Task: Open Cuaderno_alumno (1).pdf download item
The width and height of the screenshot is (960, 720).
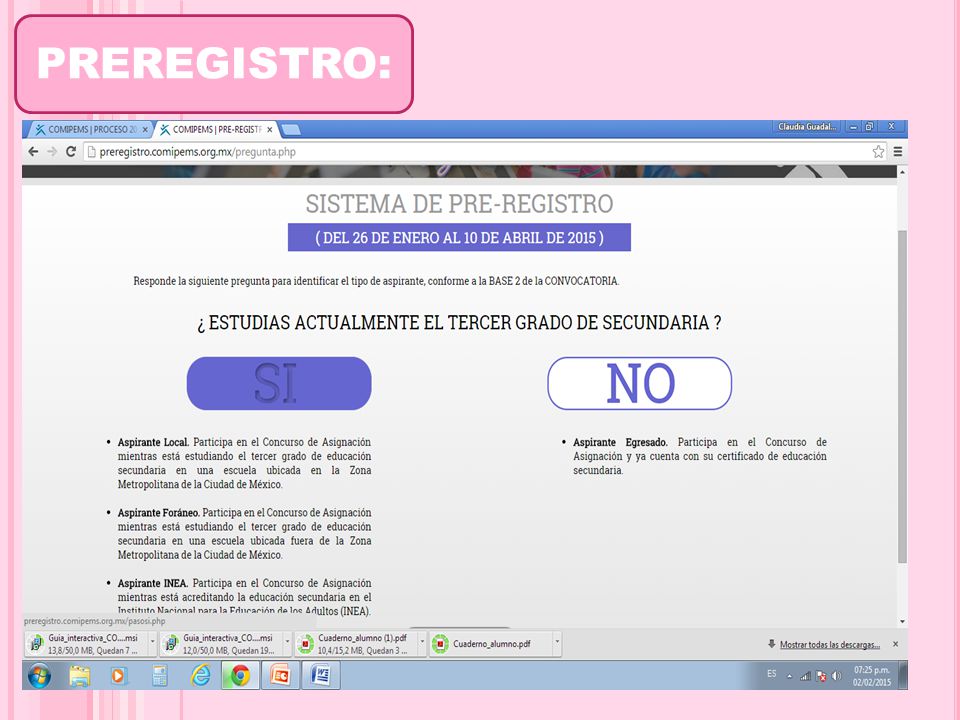Action: tap(356, 643)
